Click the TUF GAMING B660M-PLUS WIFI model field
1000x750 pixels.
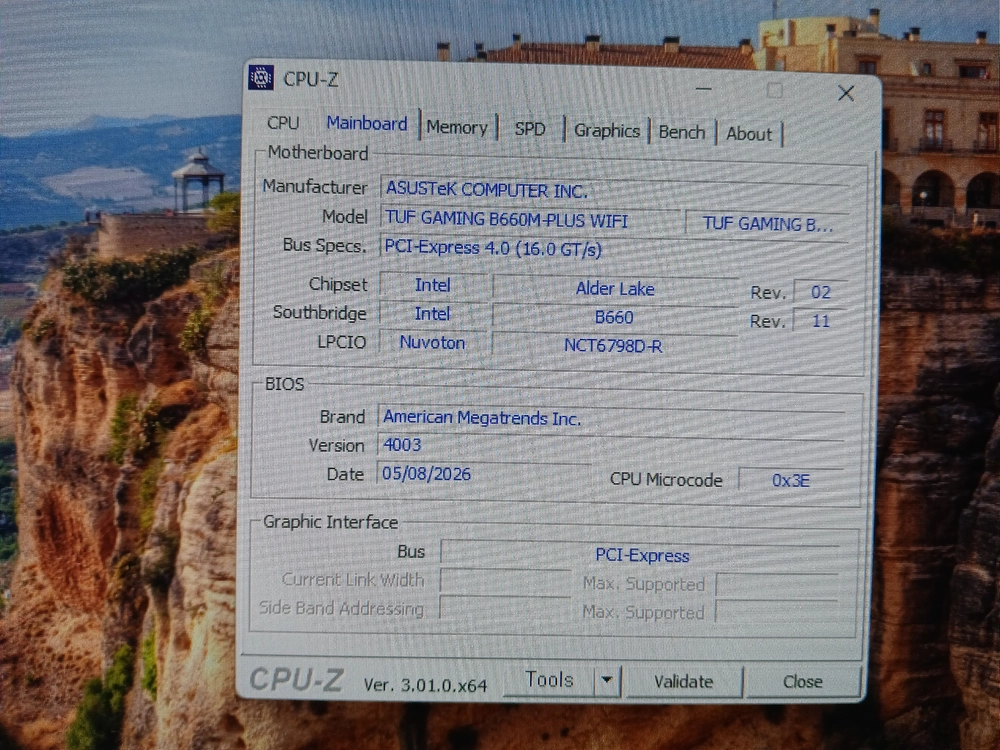(x=530, y=221)
